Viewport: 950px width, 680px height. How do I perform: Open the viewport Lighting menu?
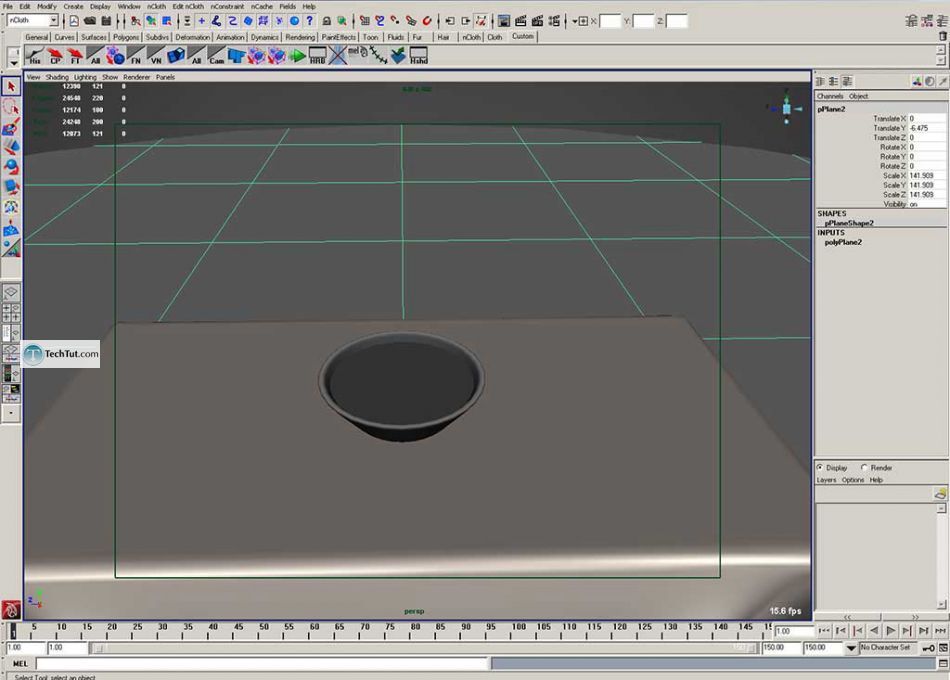tap(85, 78)
